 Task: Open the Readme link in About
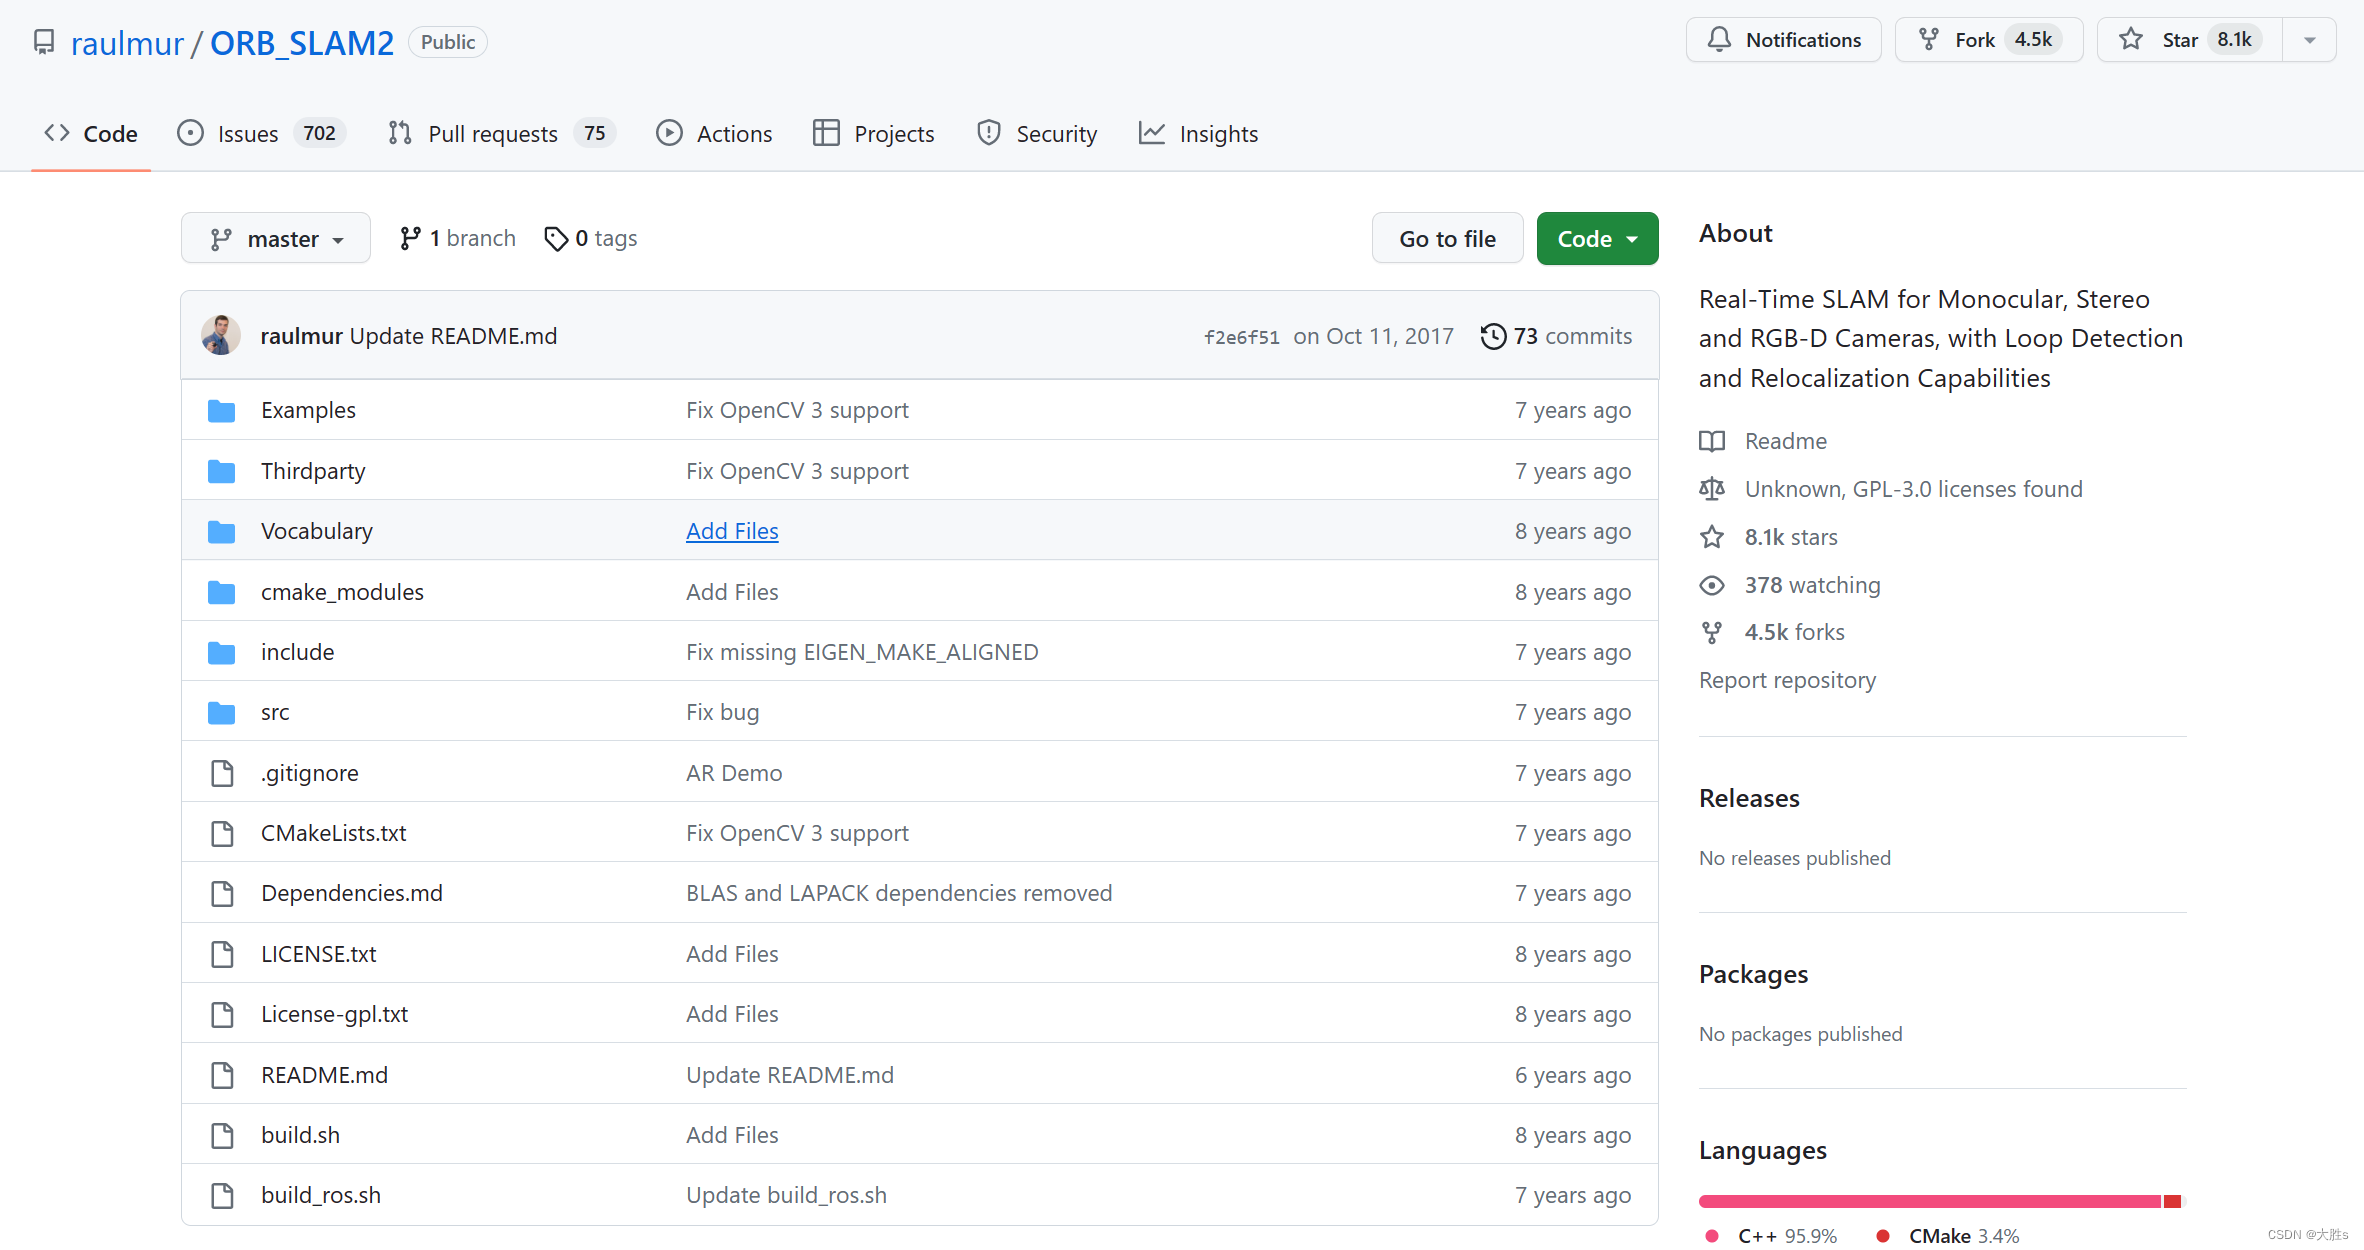pyautogui.click(x=1785, y=441)
